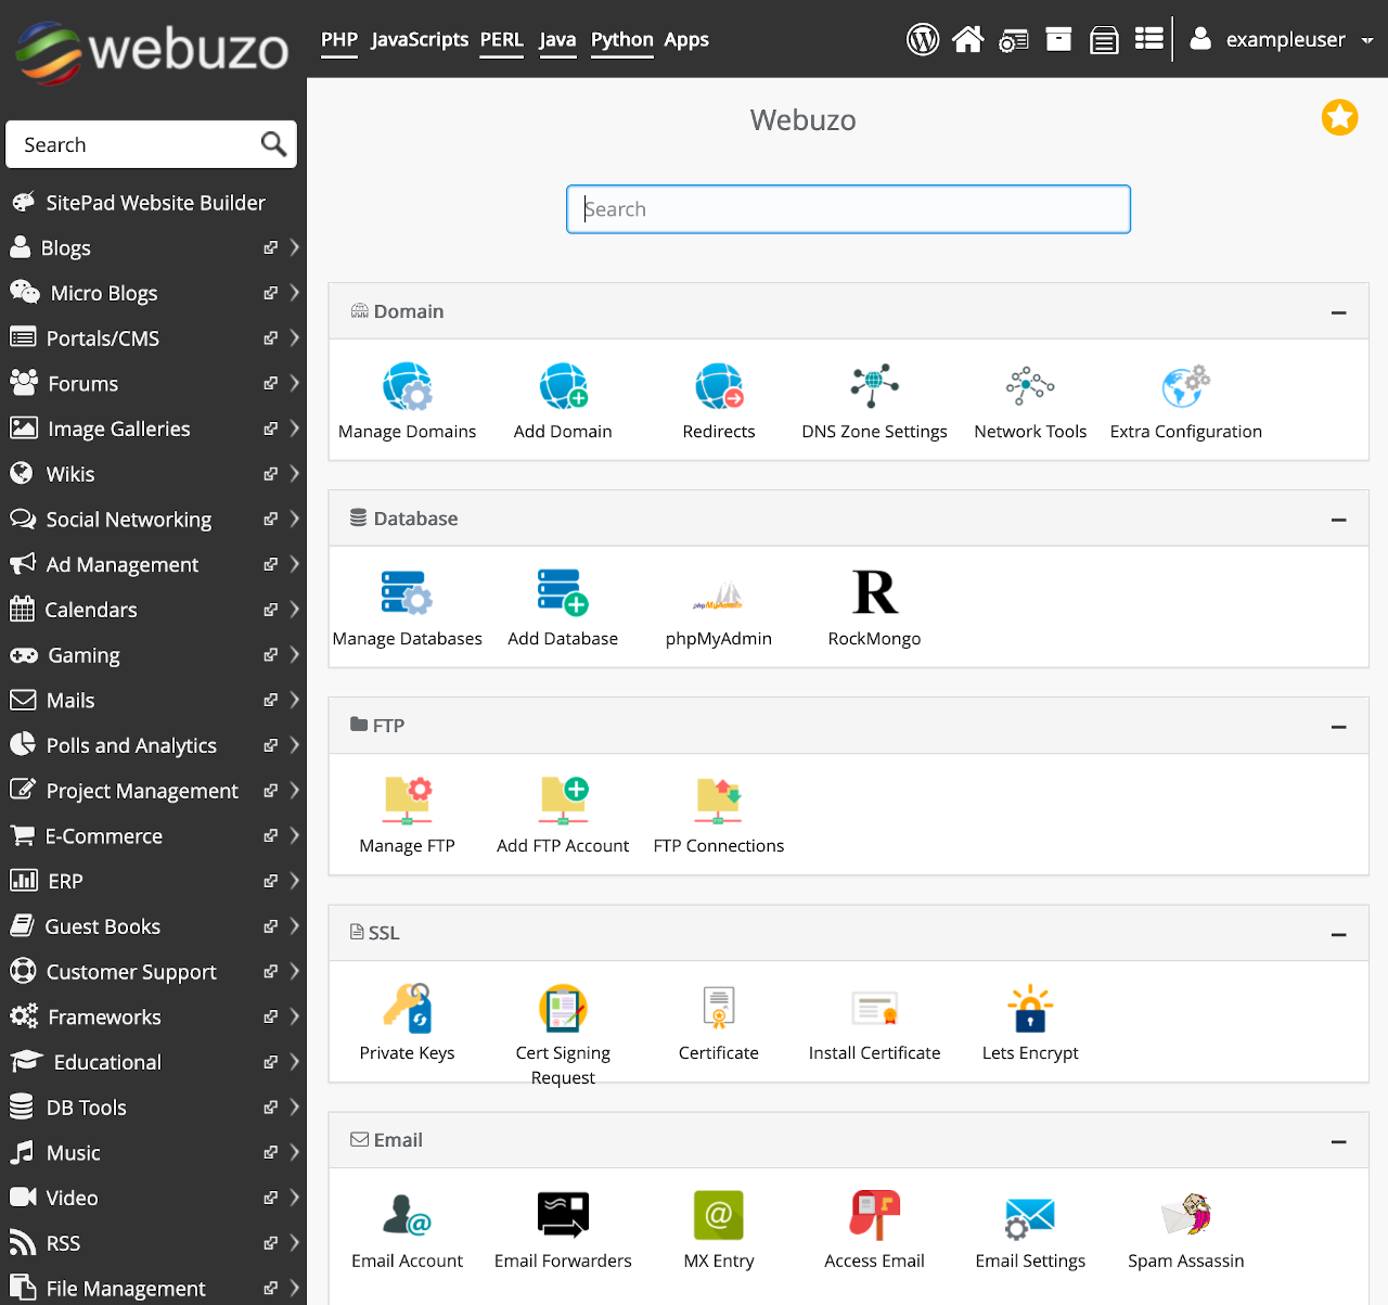Open the WordPress icon in top bar

tap(922, 39)
